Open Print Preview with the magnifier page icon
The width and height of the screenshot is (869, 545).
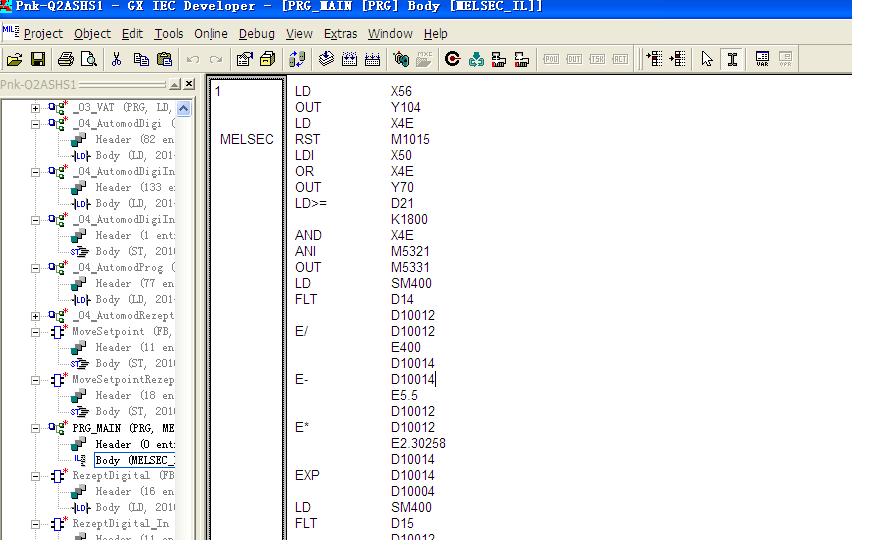(x=88, y=60)
